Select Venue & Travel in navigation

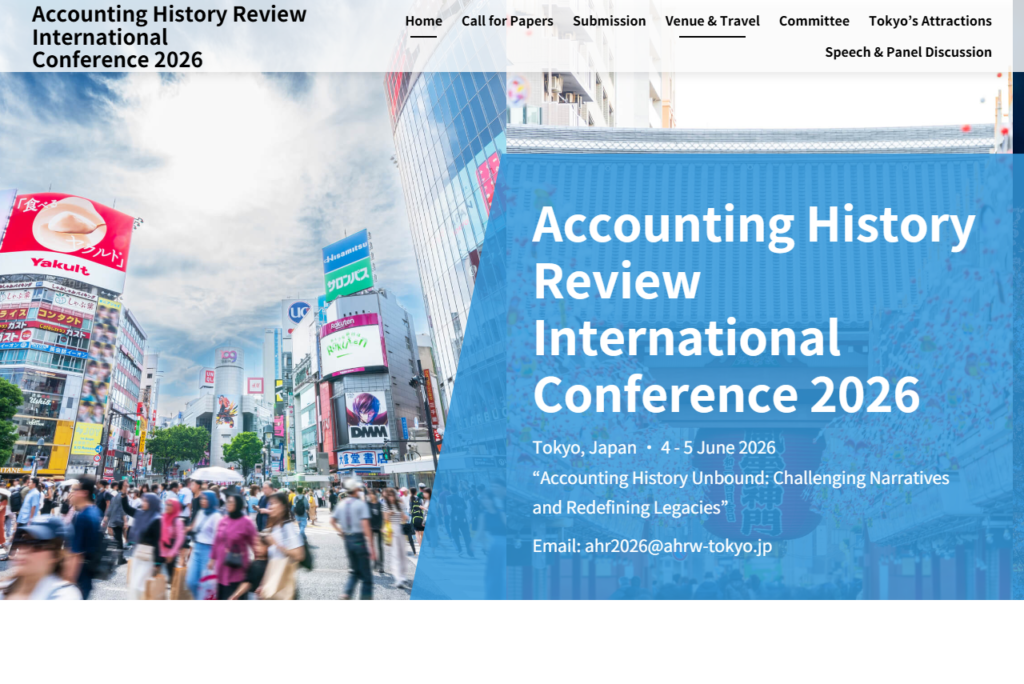pos(712,21)
